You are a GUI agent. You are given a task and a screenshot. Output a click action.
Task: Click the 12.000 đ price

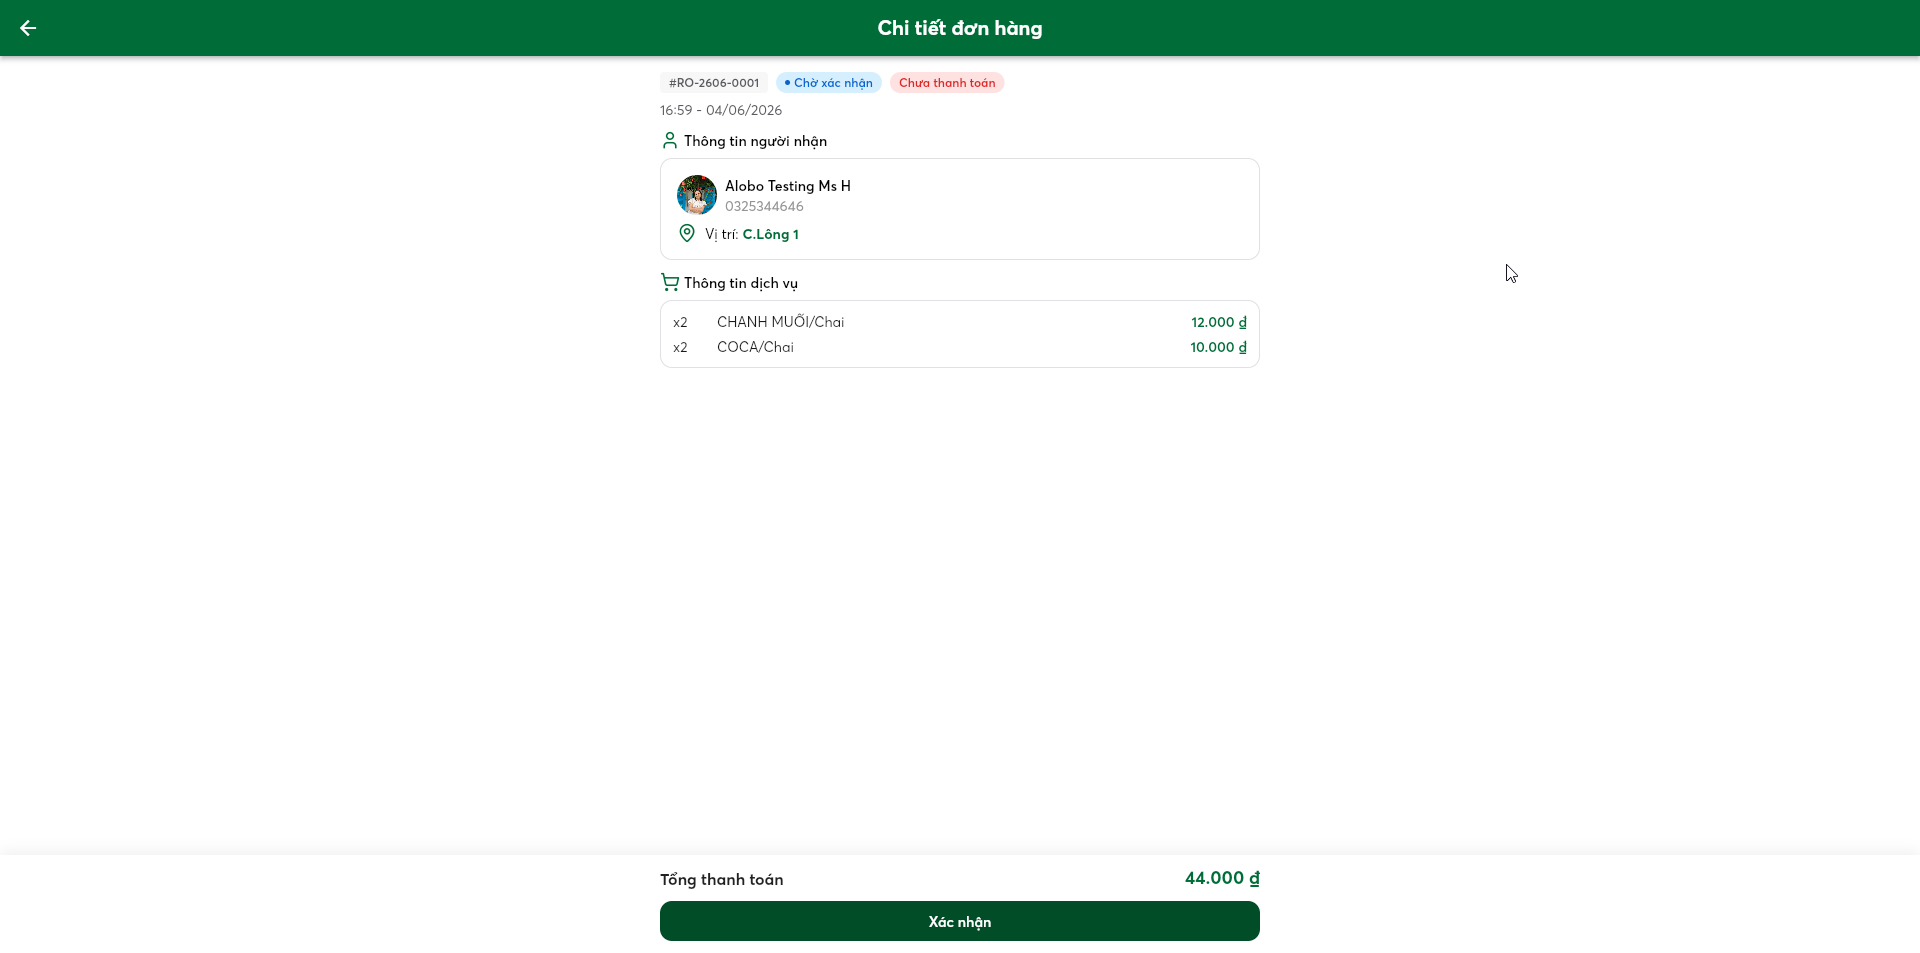pyautogui.click(x=1219, y=322)
